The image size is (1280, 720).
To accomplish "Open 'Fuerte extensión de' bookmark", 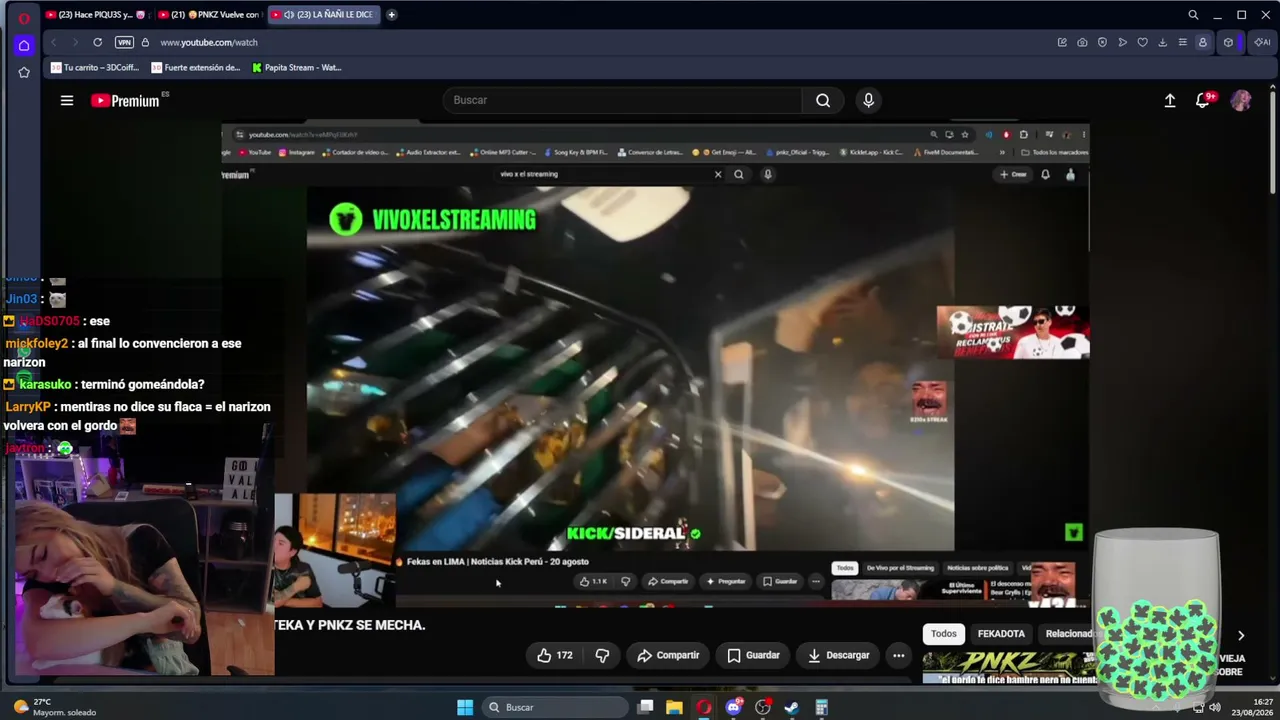I will pos(196,68).
